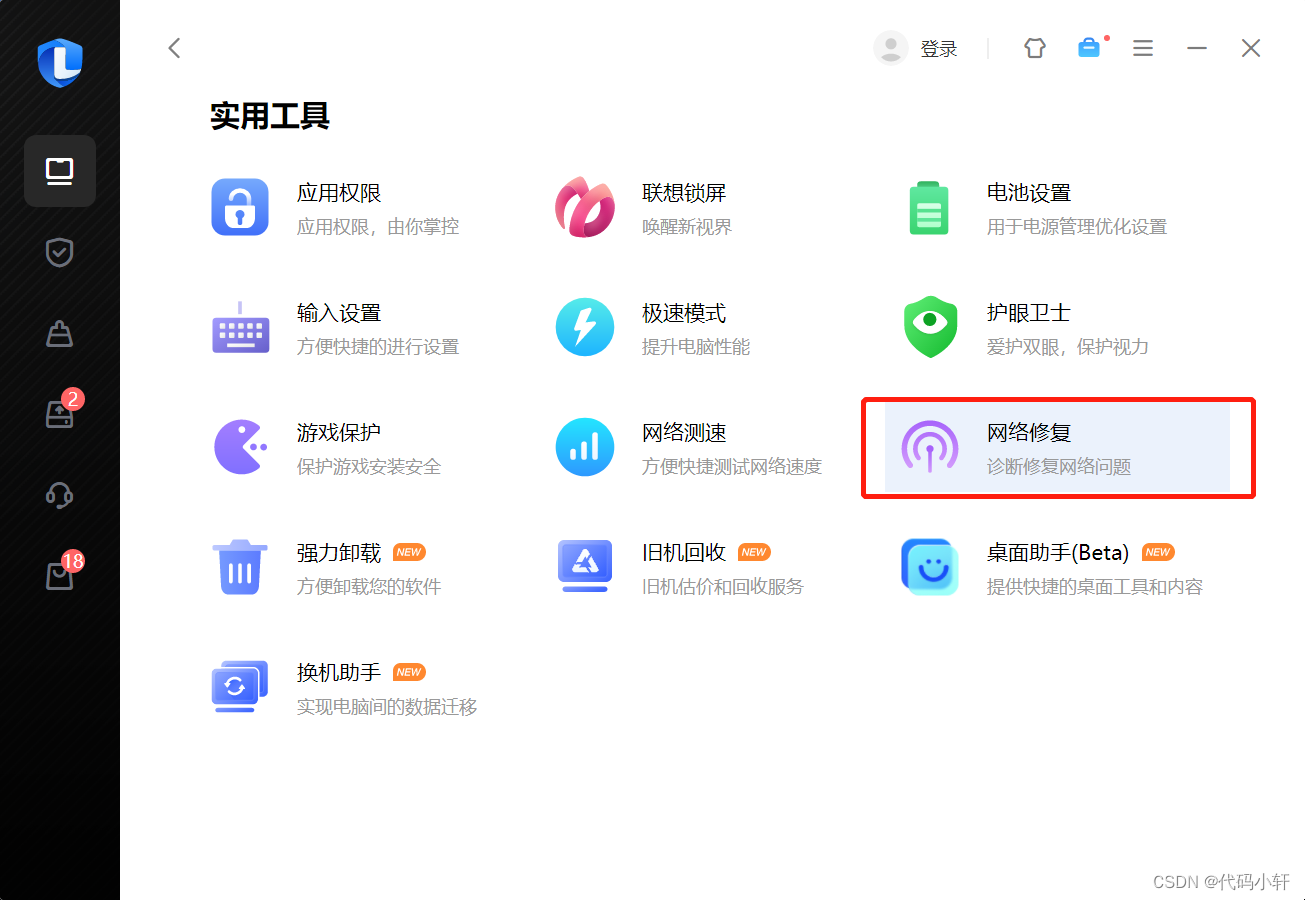Click the 换机助手 title text

coord(339,673)
